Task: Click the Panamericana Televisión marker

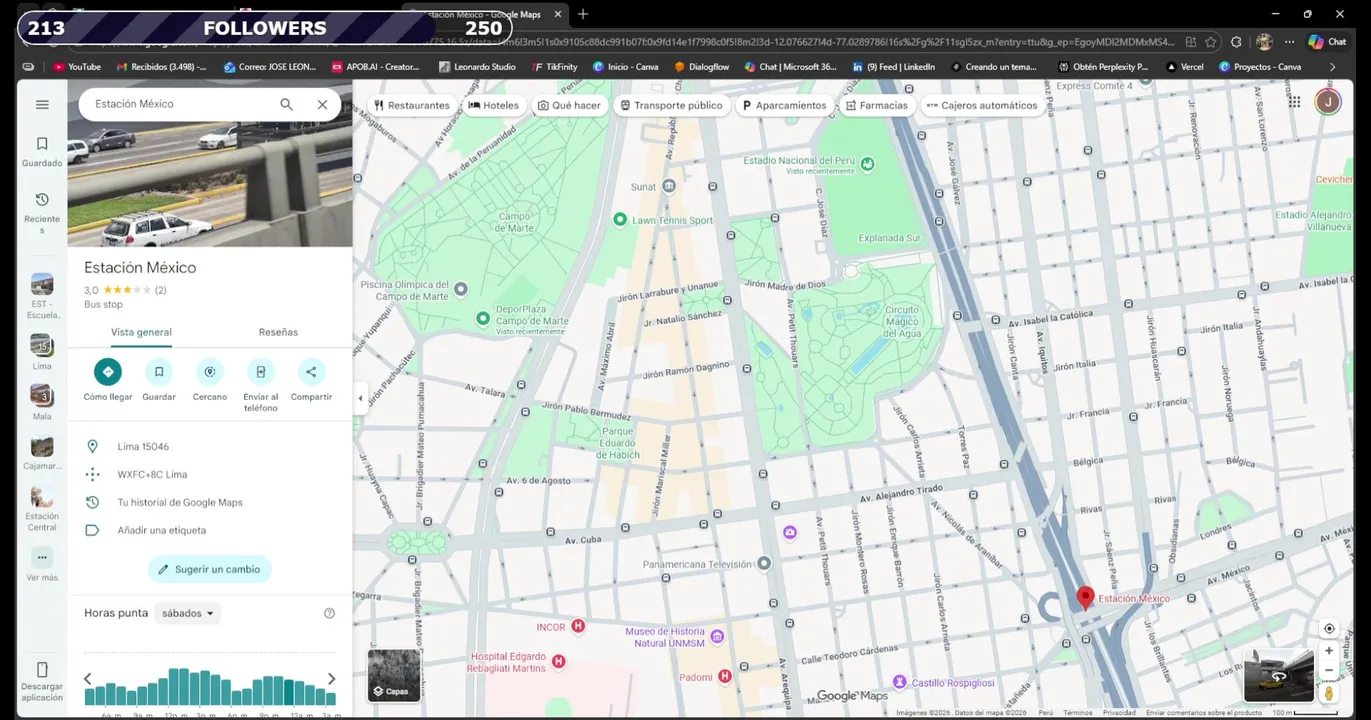Action: tap(764, 564)
